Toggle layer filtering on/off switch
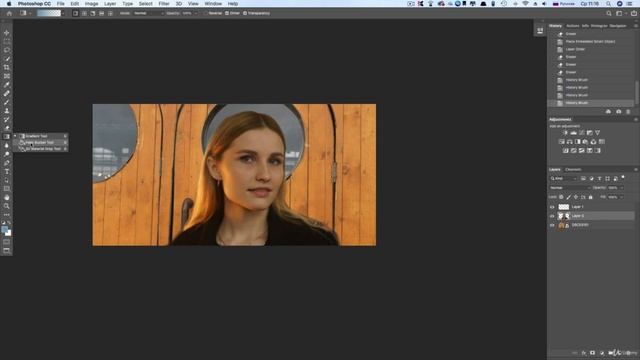 coord(623,178)
